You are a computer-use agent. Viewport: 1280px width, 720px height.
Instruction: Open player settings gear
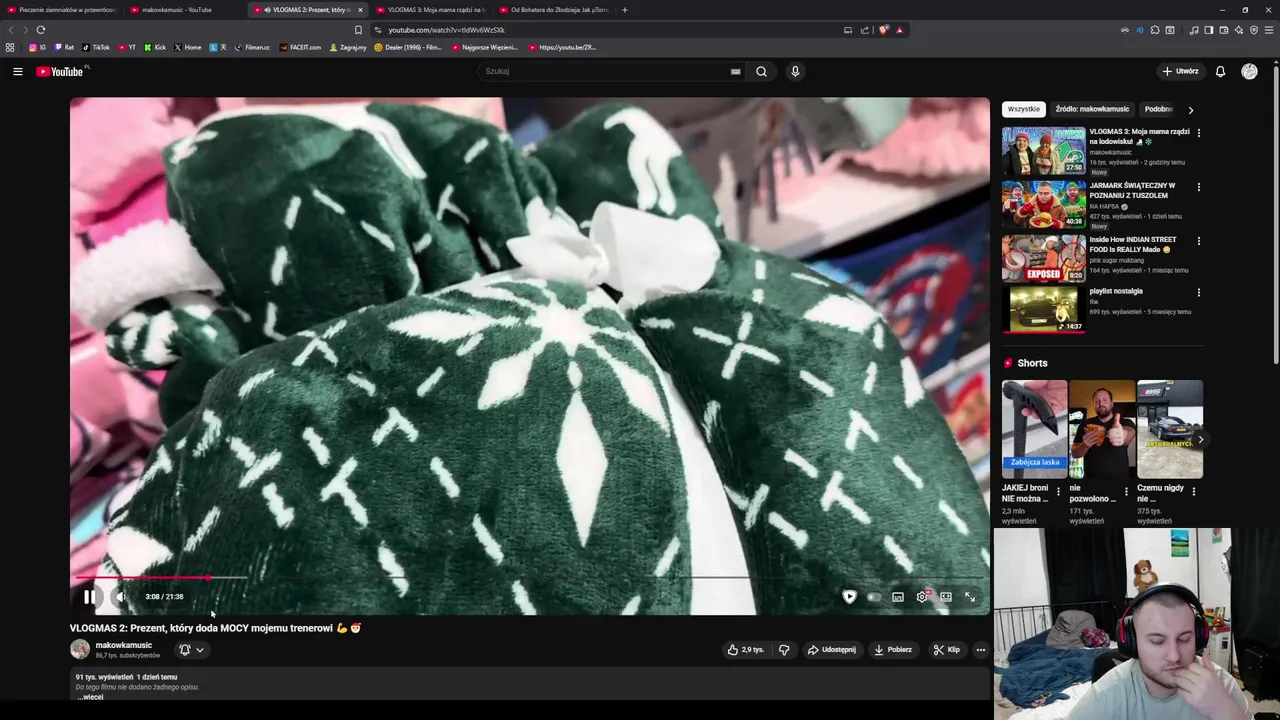tap(922, 597)
